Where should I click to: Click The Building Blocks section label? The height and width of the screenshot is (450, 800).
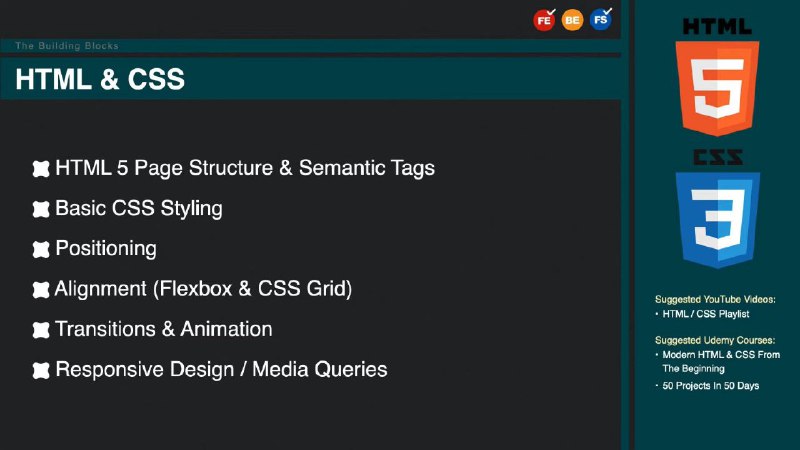coord(67,45)
